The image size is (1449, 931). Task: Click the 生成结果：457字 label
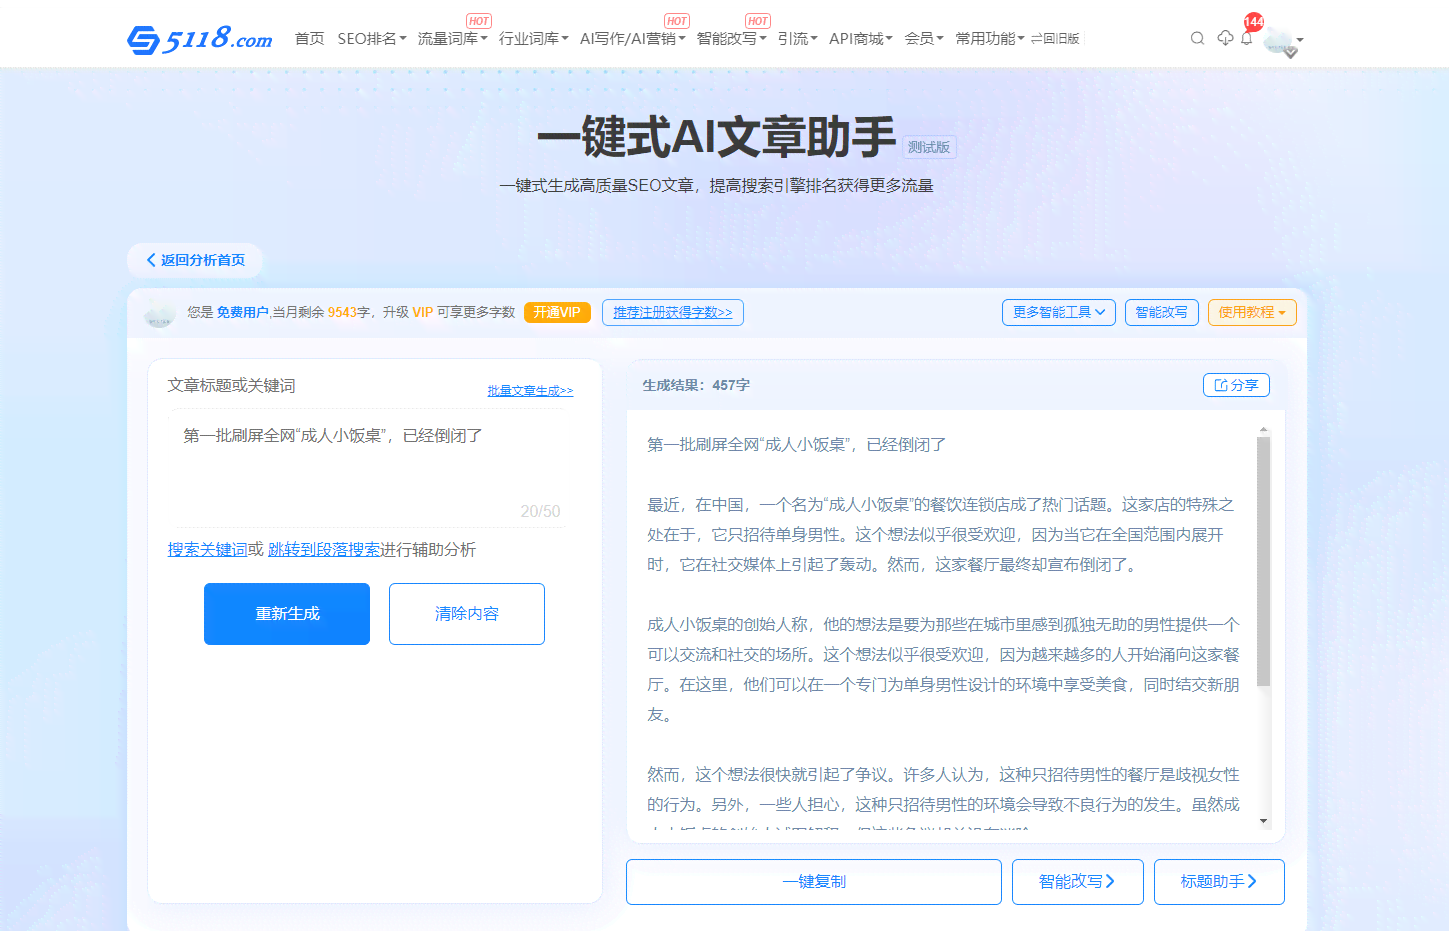click(696, 385)
